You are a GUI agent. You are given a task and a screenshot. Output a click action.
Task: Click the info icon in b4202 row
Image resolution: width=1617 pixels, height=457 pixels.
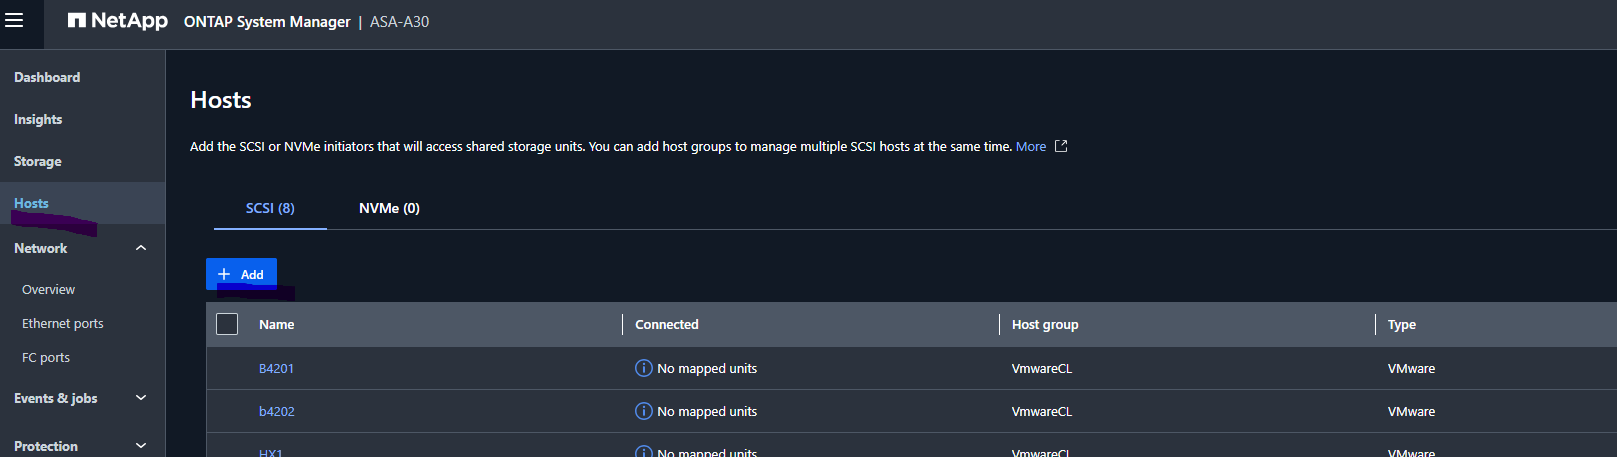point(644,411)
